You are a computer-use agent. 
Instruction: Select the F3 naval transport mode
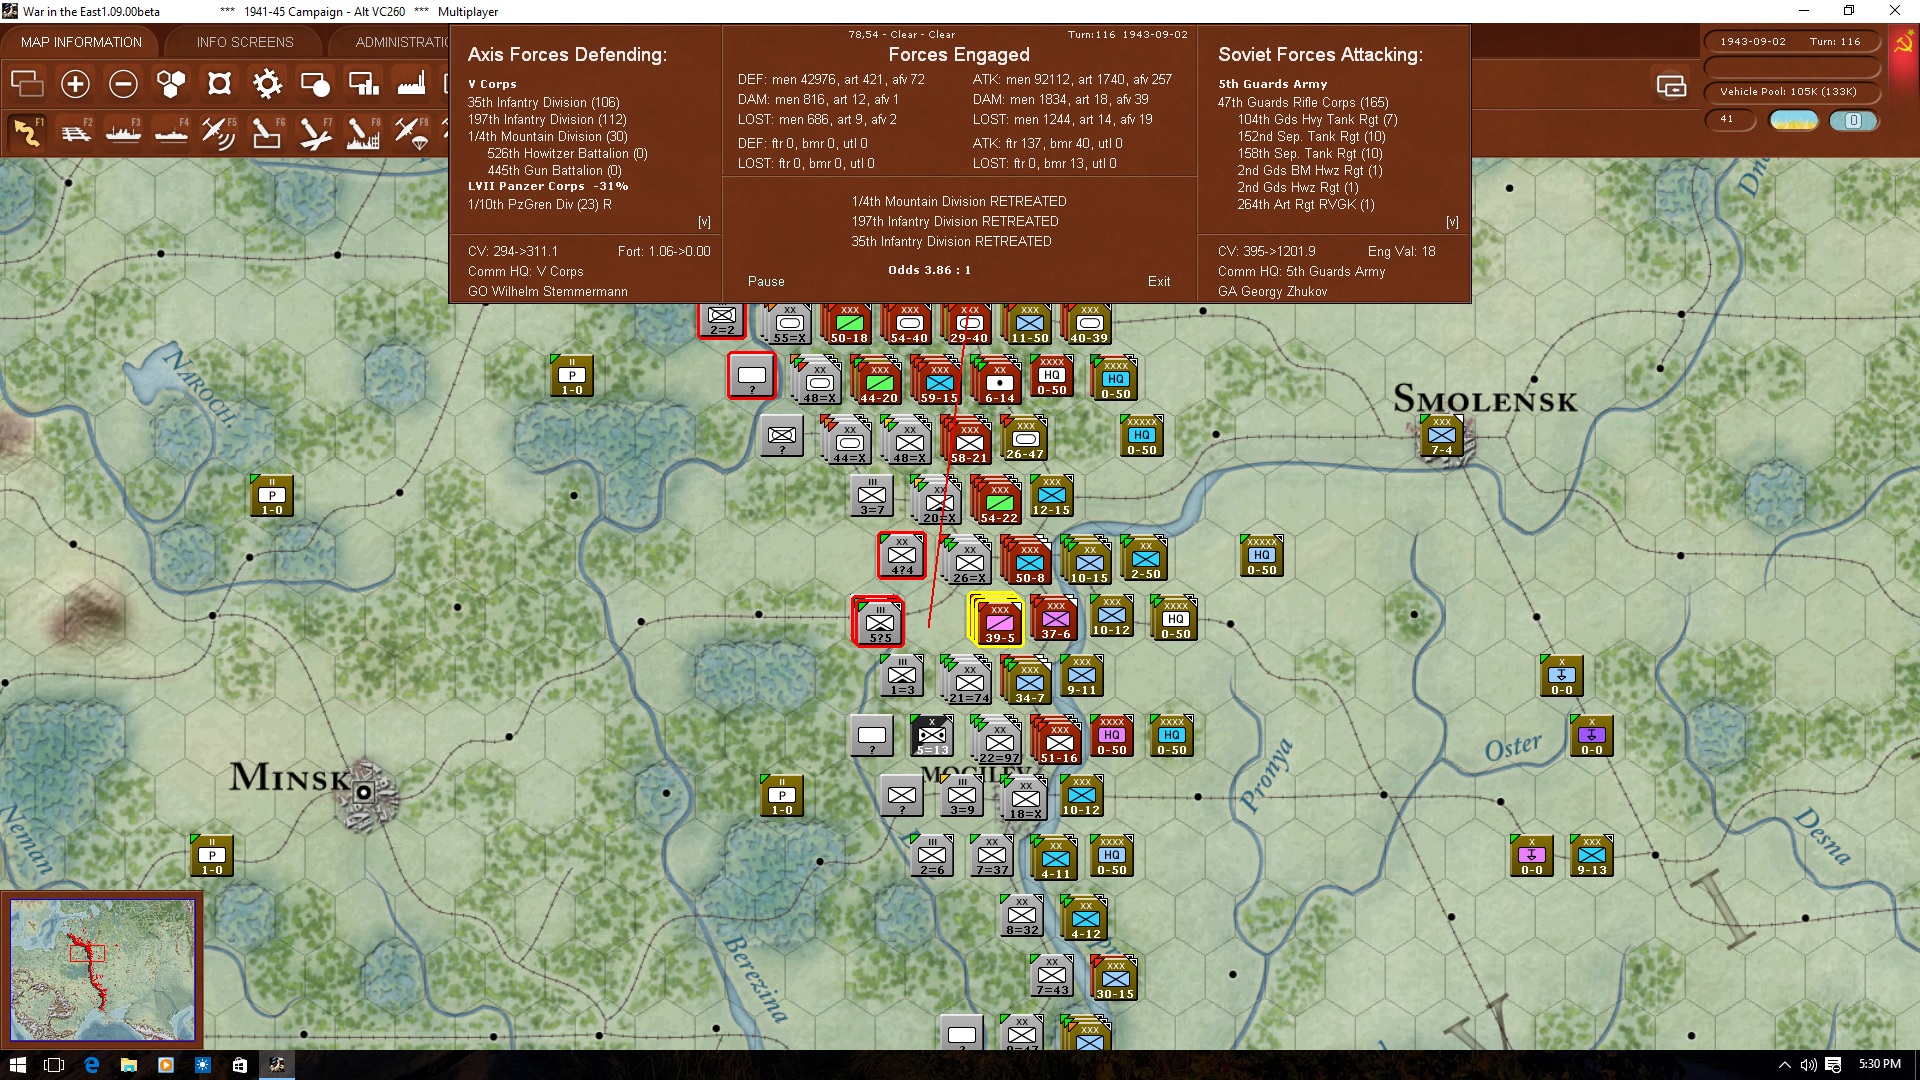(x=123, y=132)
